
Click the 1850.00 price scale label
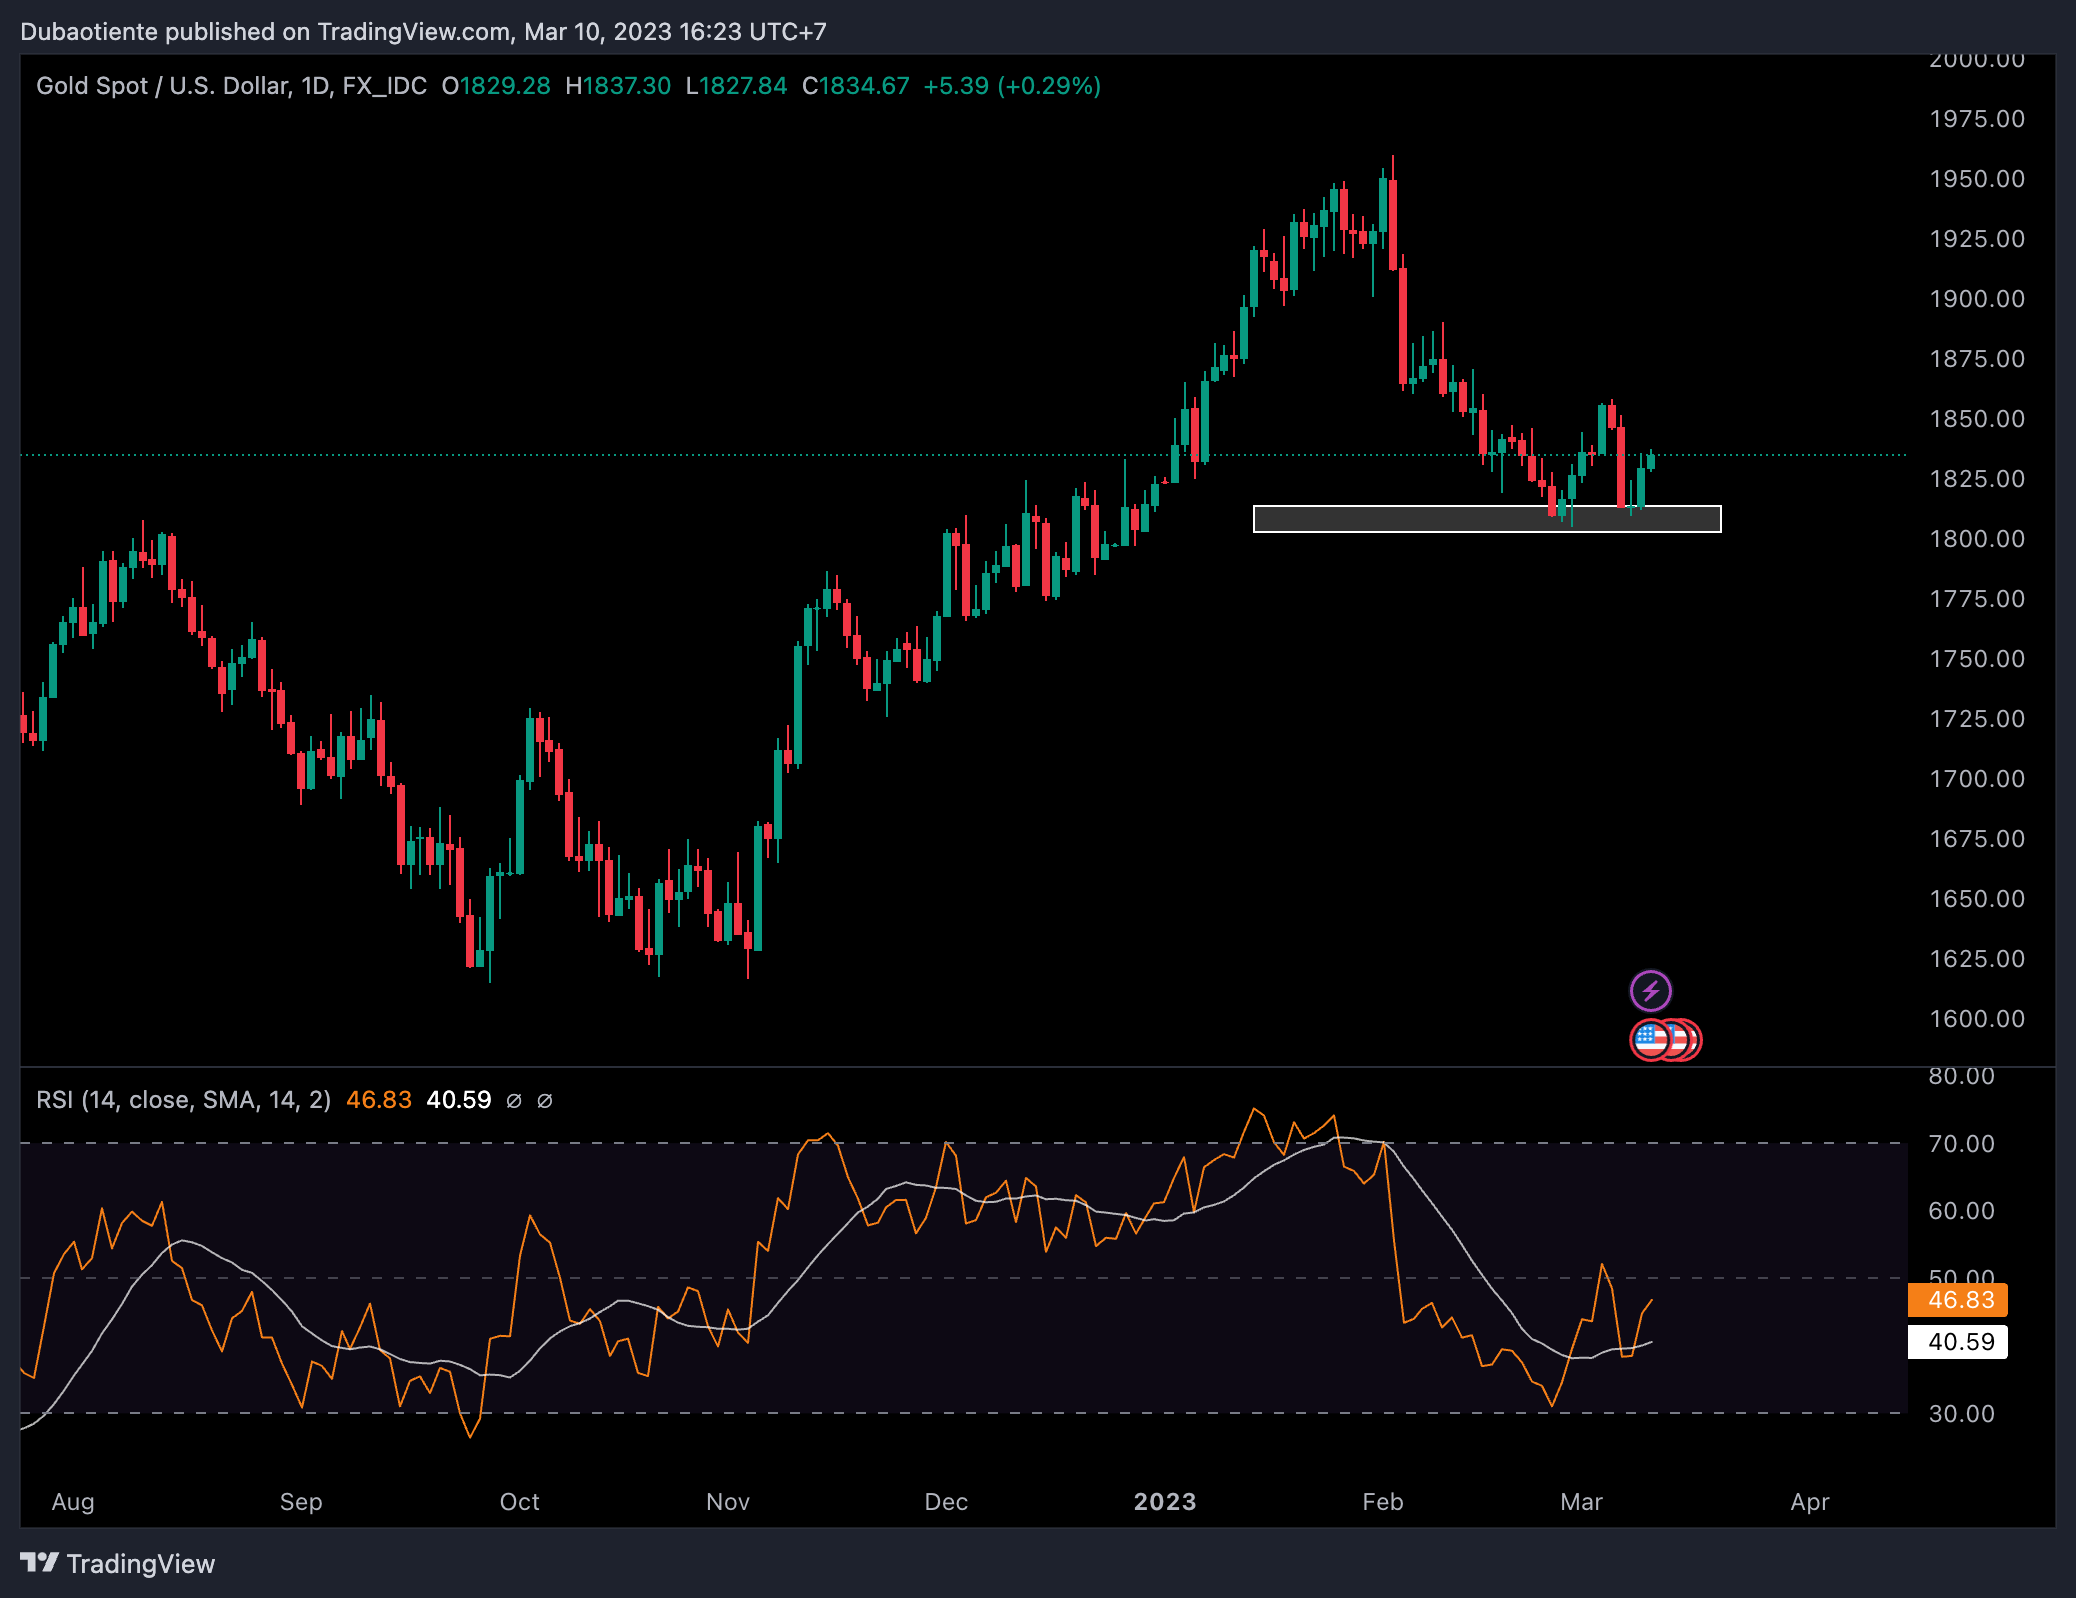[1977, 419]
